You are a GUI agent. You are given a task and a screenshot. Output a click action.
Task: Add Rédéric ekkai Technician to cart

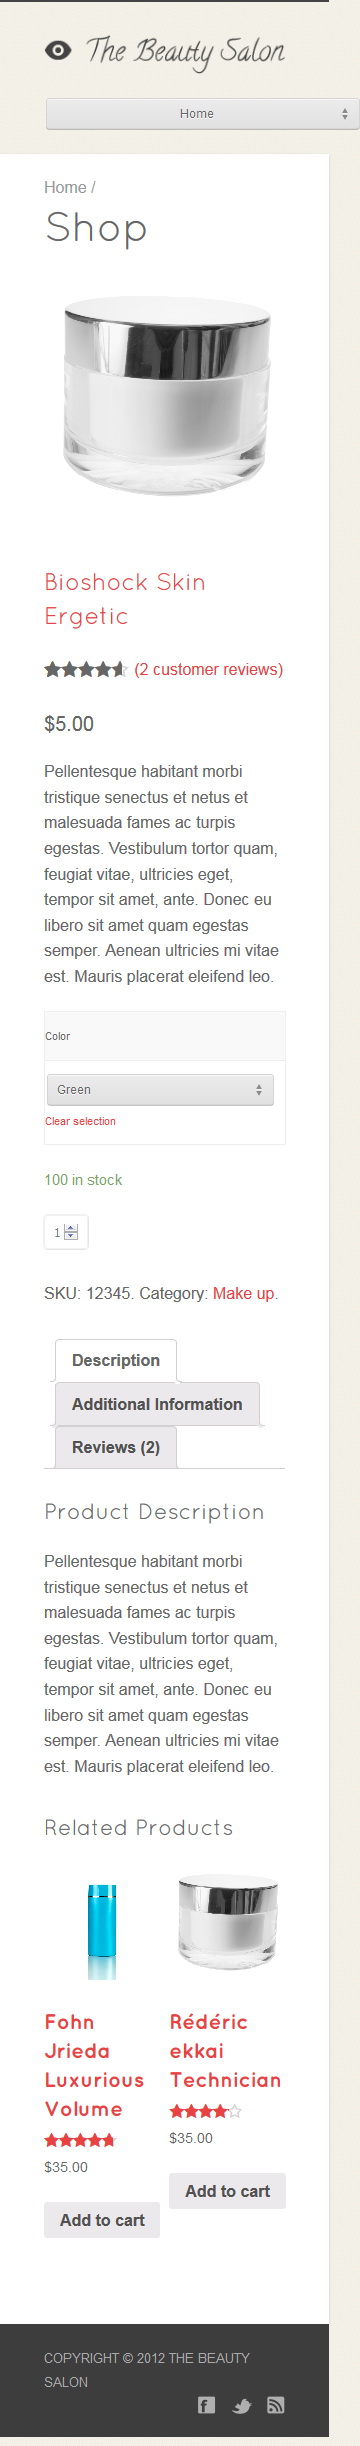227,2191
